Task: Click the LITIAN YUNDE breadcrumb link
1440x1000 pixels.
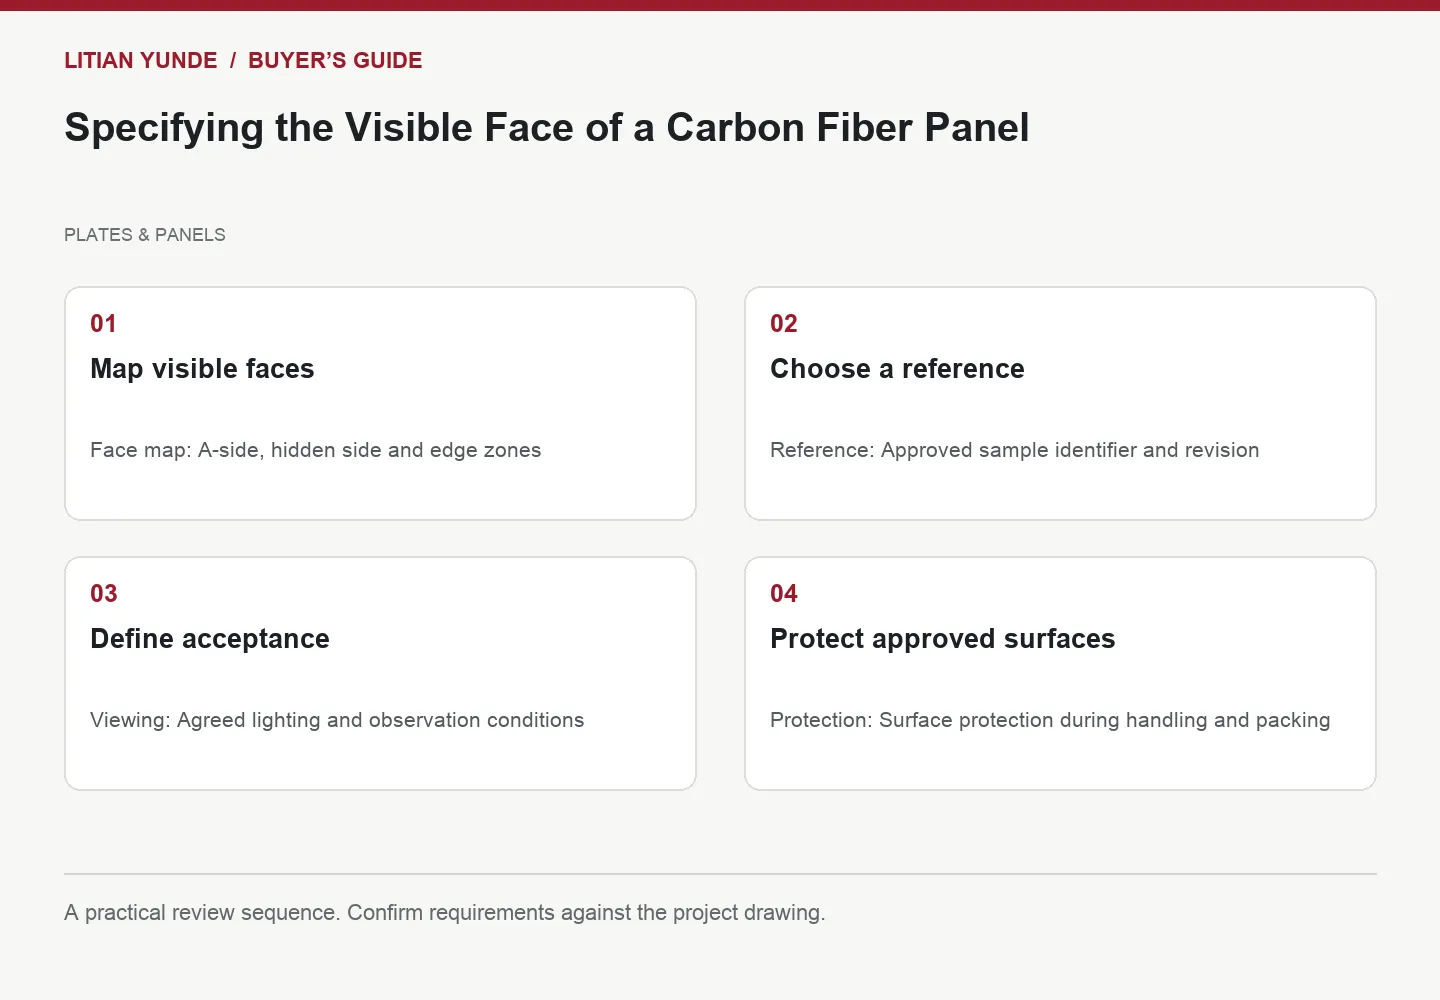Action: tap(140, 60)
